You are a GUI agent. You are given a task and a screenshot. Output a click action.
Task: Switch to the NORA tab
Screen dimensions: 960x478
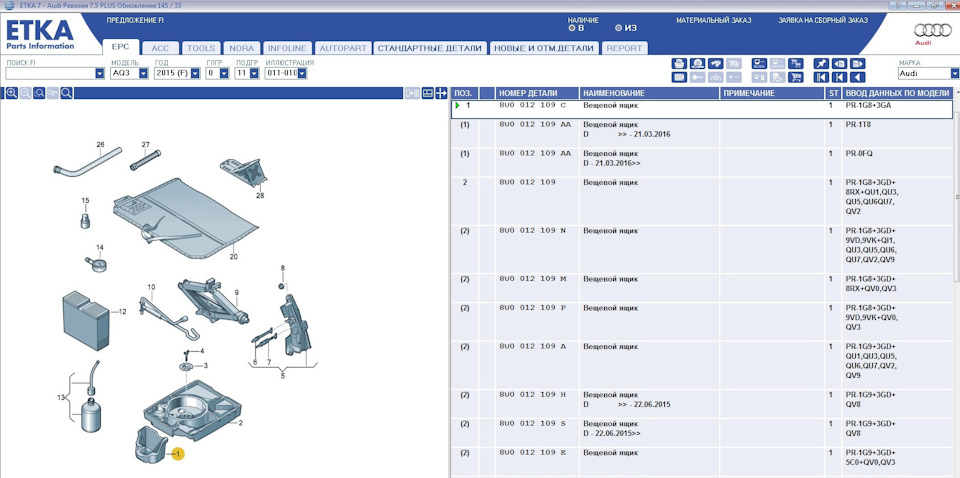pyautogui.click(x=242, y=48)
